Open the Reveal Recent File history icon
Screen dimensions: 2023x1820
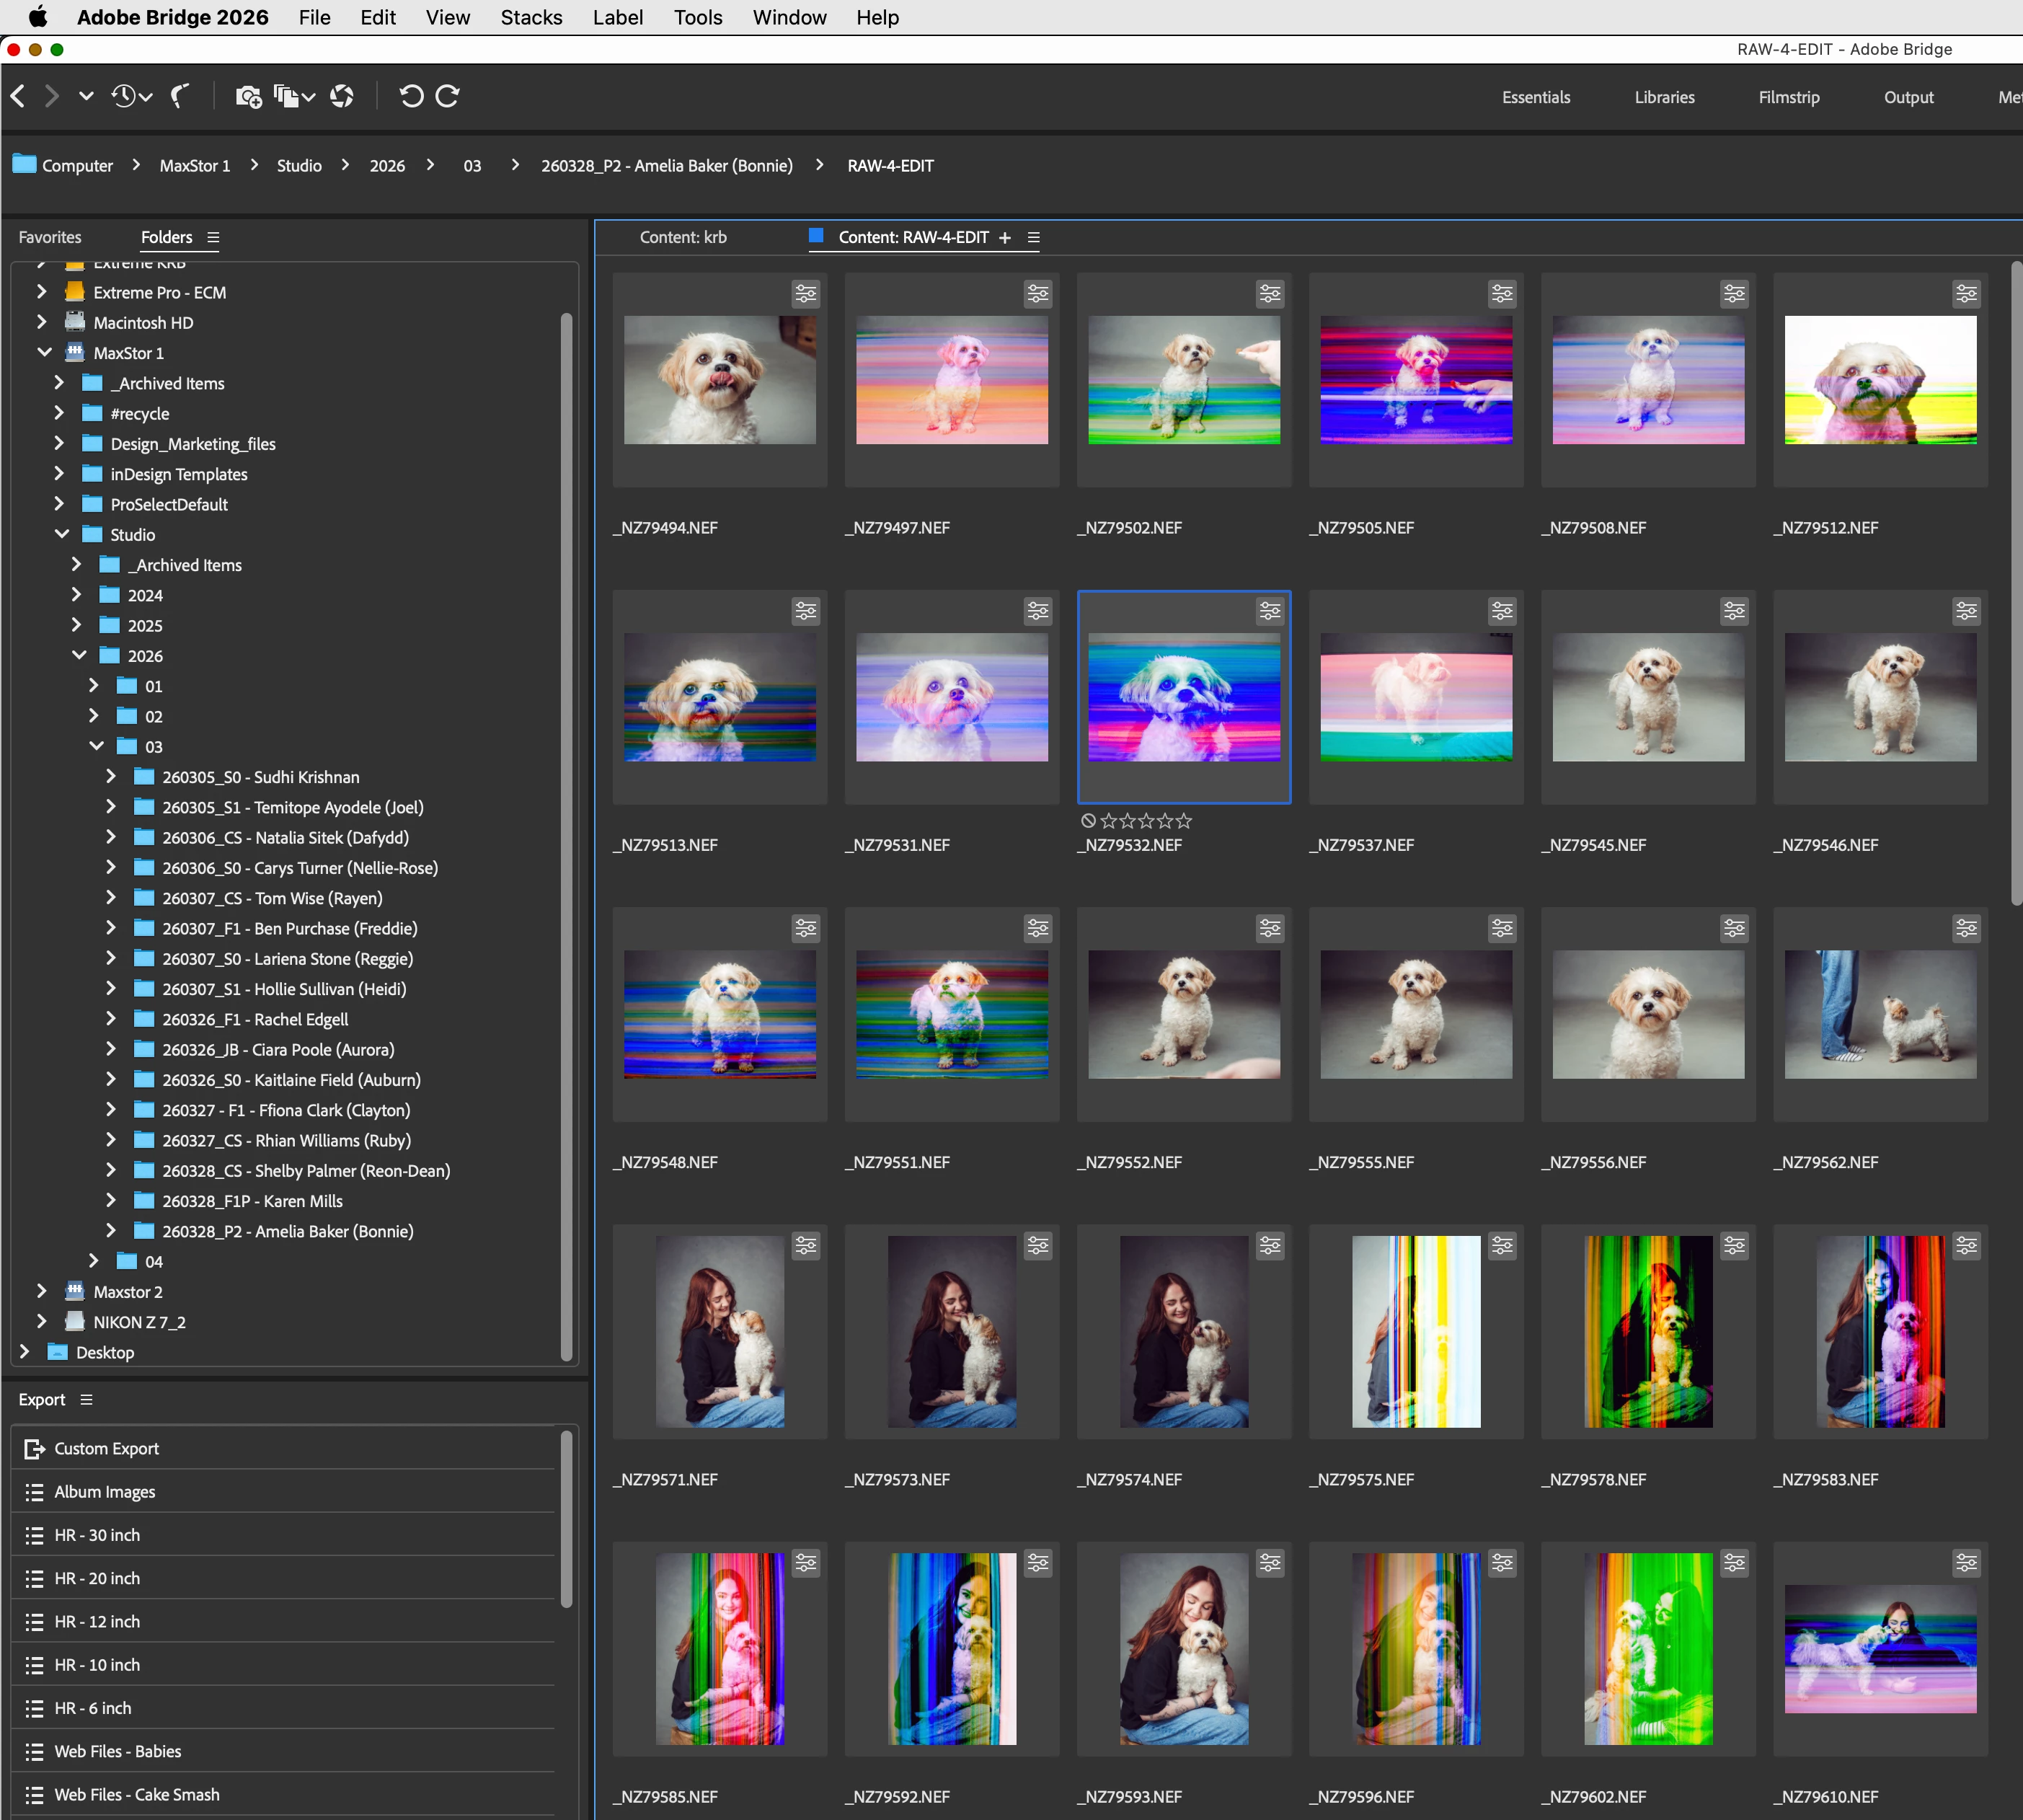pos(124,96)
